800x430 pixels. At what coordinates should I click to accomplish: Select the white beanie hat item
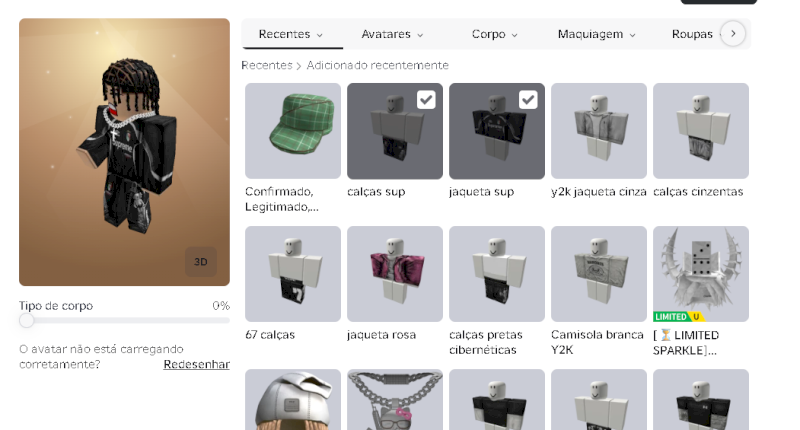point(293,399)
